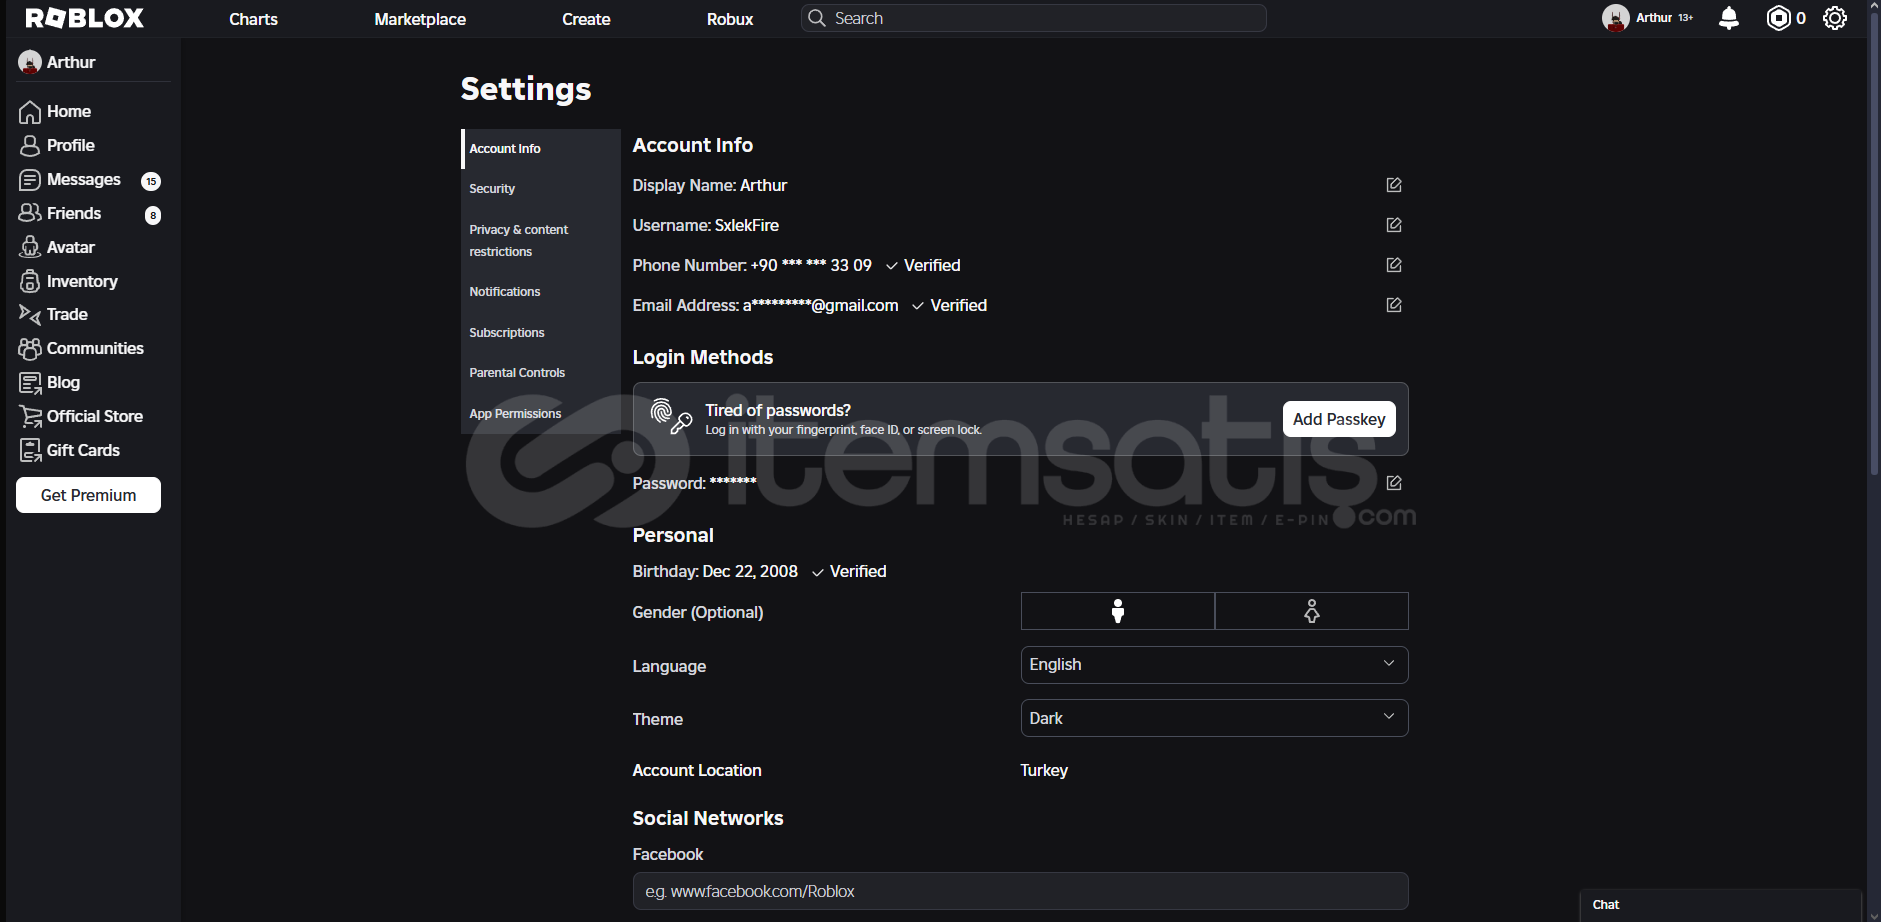
Task: Open Messages from the sidebar
Action: coord(71,179)
